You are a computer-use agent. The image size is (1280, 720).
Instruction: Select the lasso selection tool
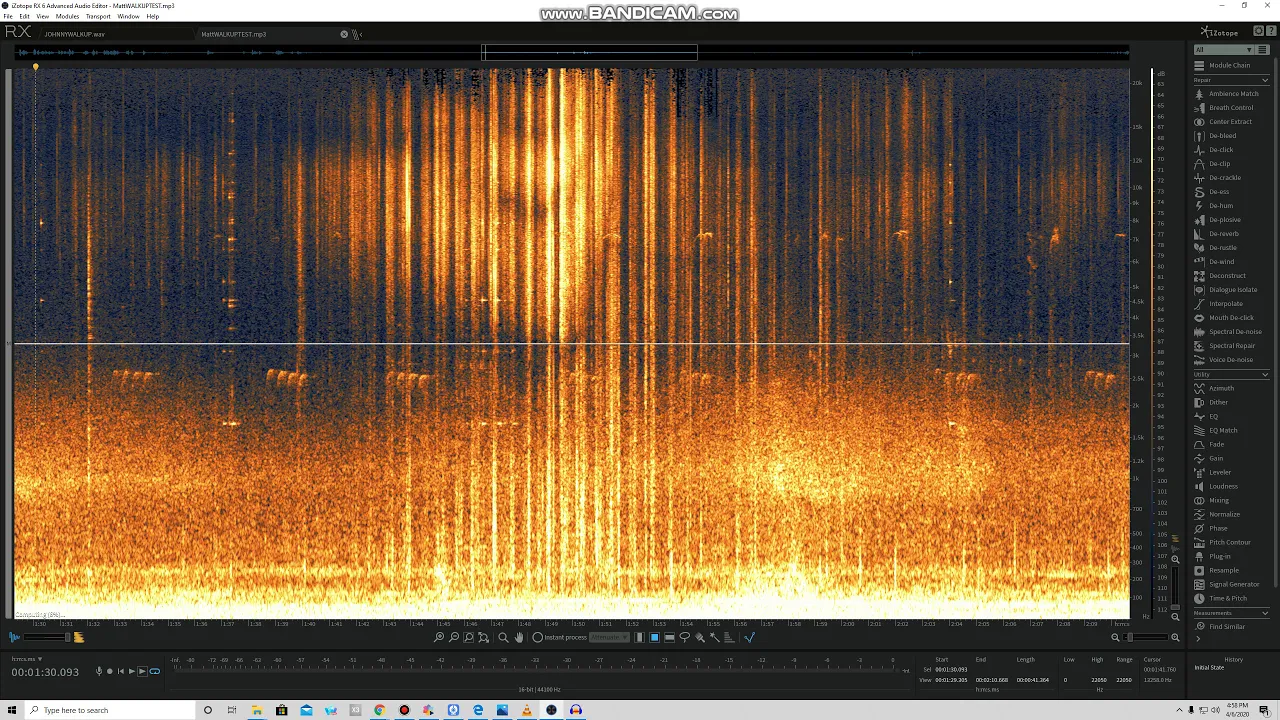tap(684, 637)
